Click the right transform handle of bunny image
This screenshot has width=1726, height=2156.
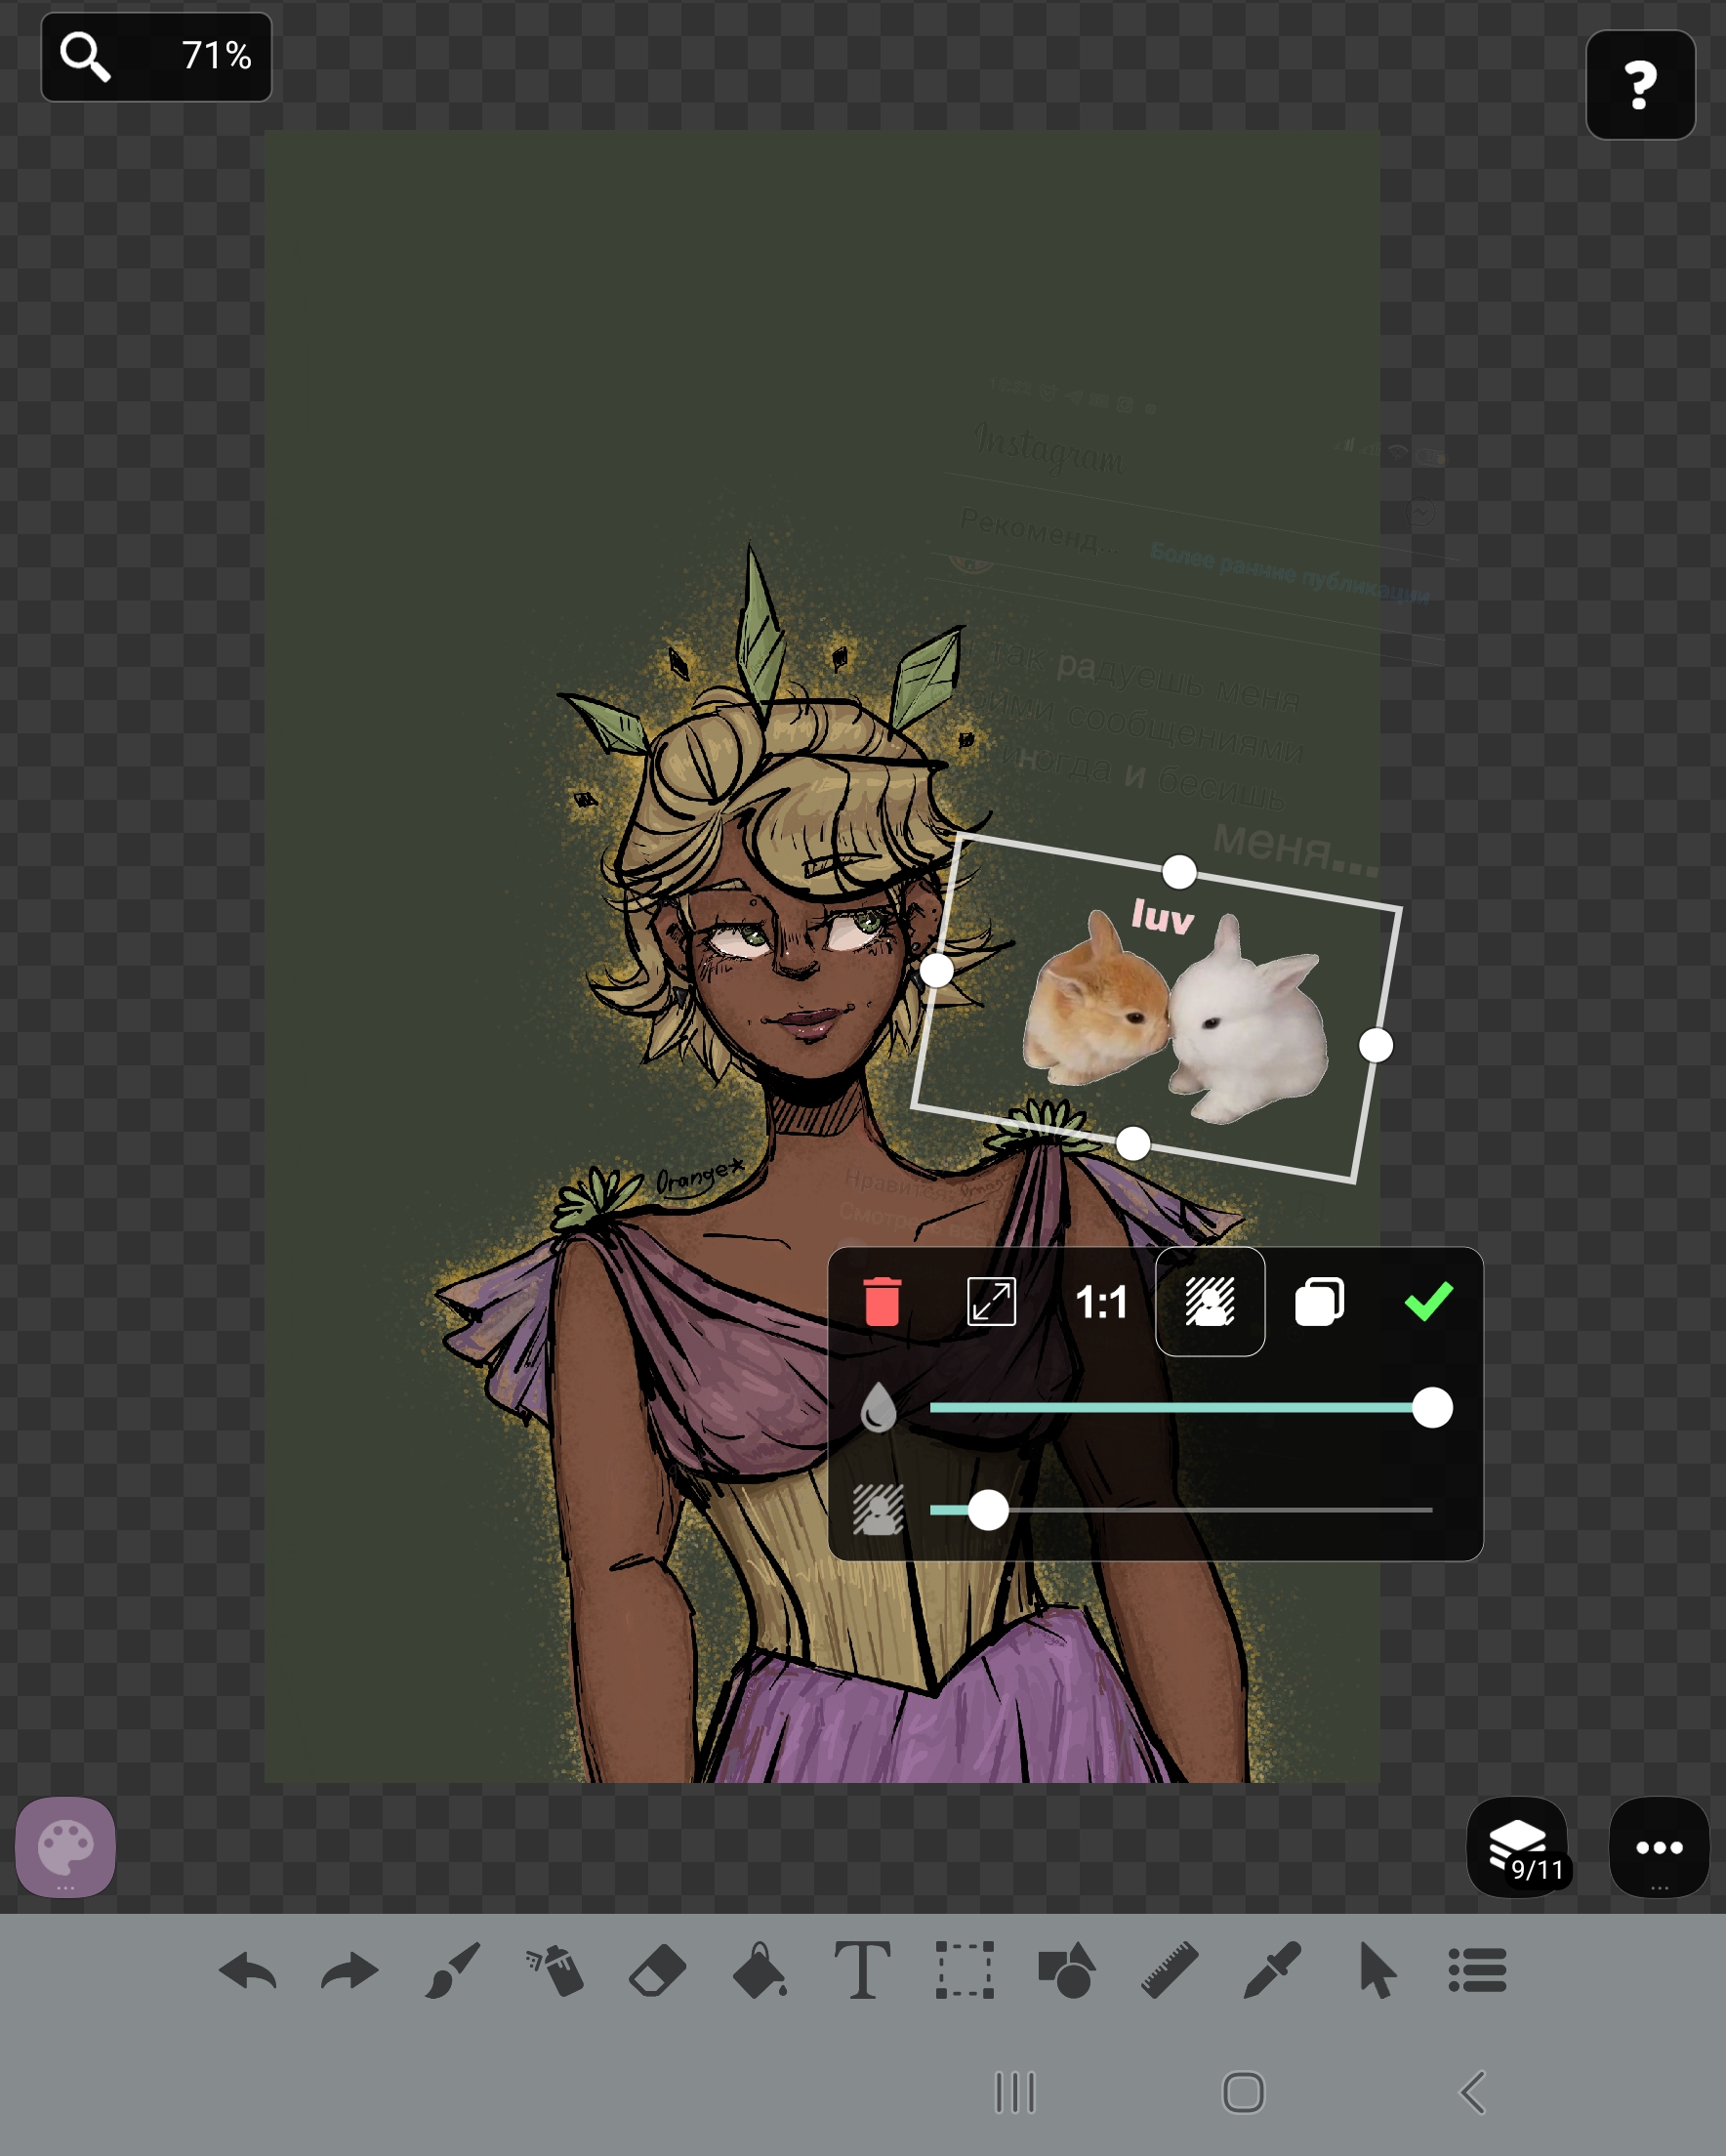[x=1376, y=1045]
